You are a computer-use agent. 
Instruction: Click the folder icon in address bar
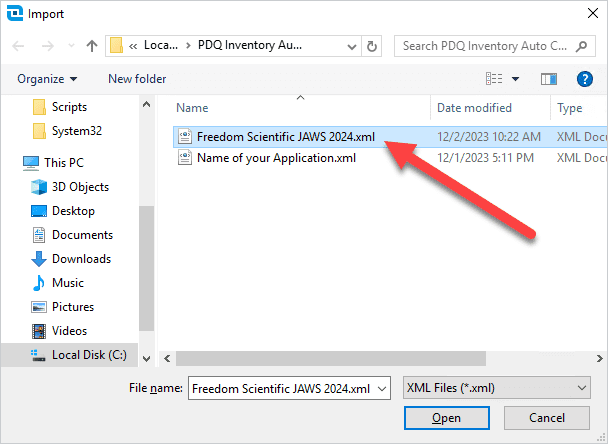coord(116,45)
